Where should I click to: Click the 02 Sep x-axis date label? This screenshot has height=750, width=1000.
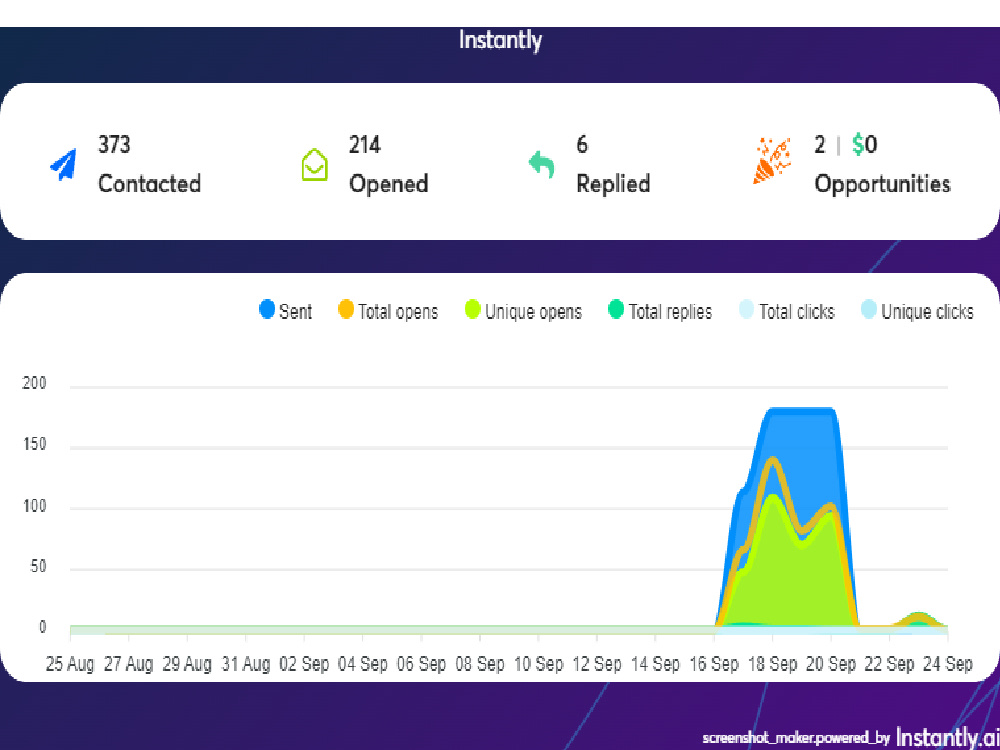[x=304, y=664]
